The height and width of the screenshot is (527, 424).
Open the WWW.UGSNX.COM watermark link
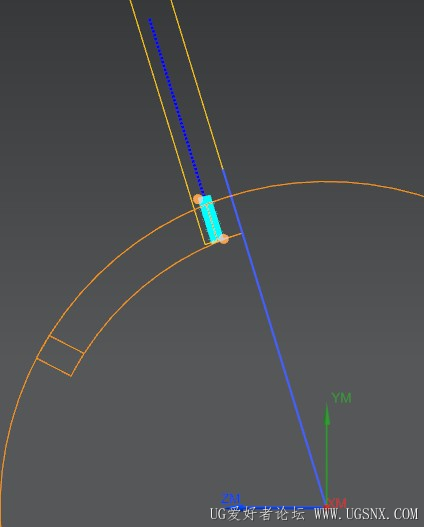click(366, 514)
